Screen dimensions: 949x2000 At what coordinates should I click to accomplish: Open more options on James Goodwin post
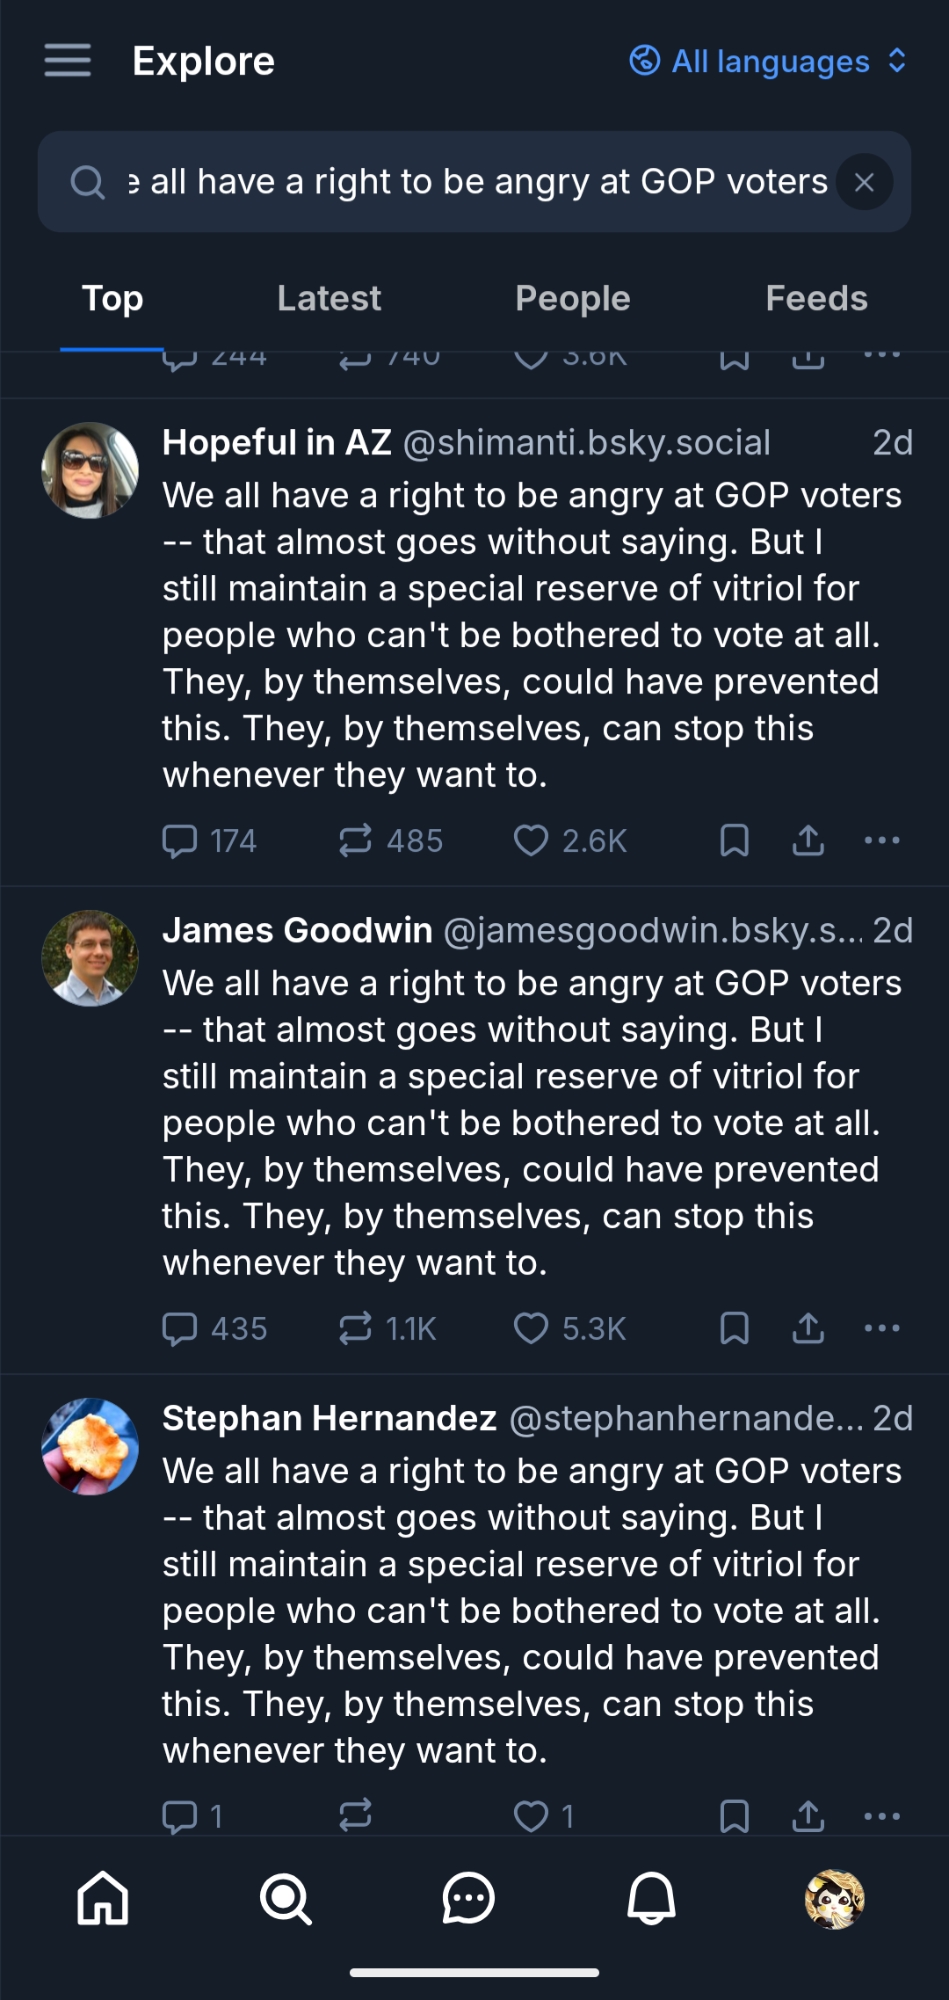(882, 1329)
